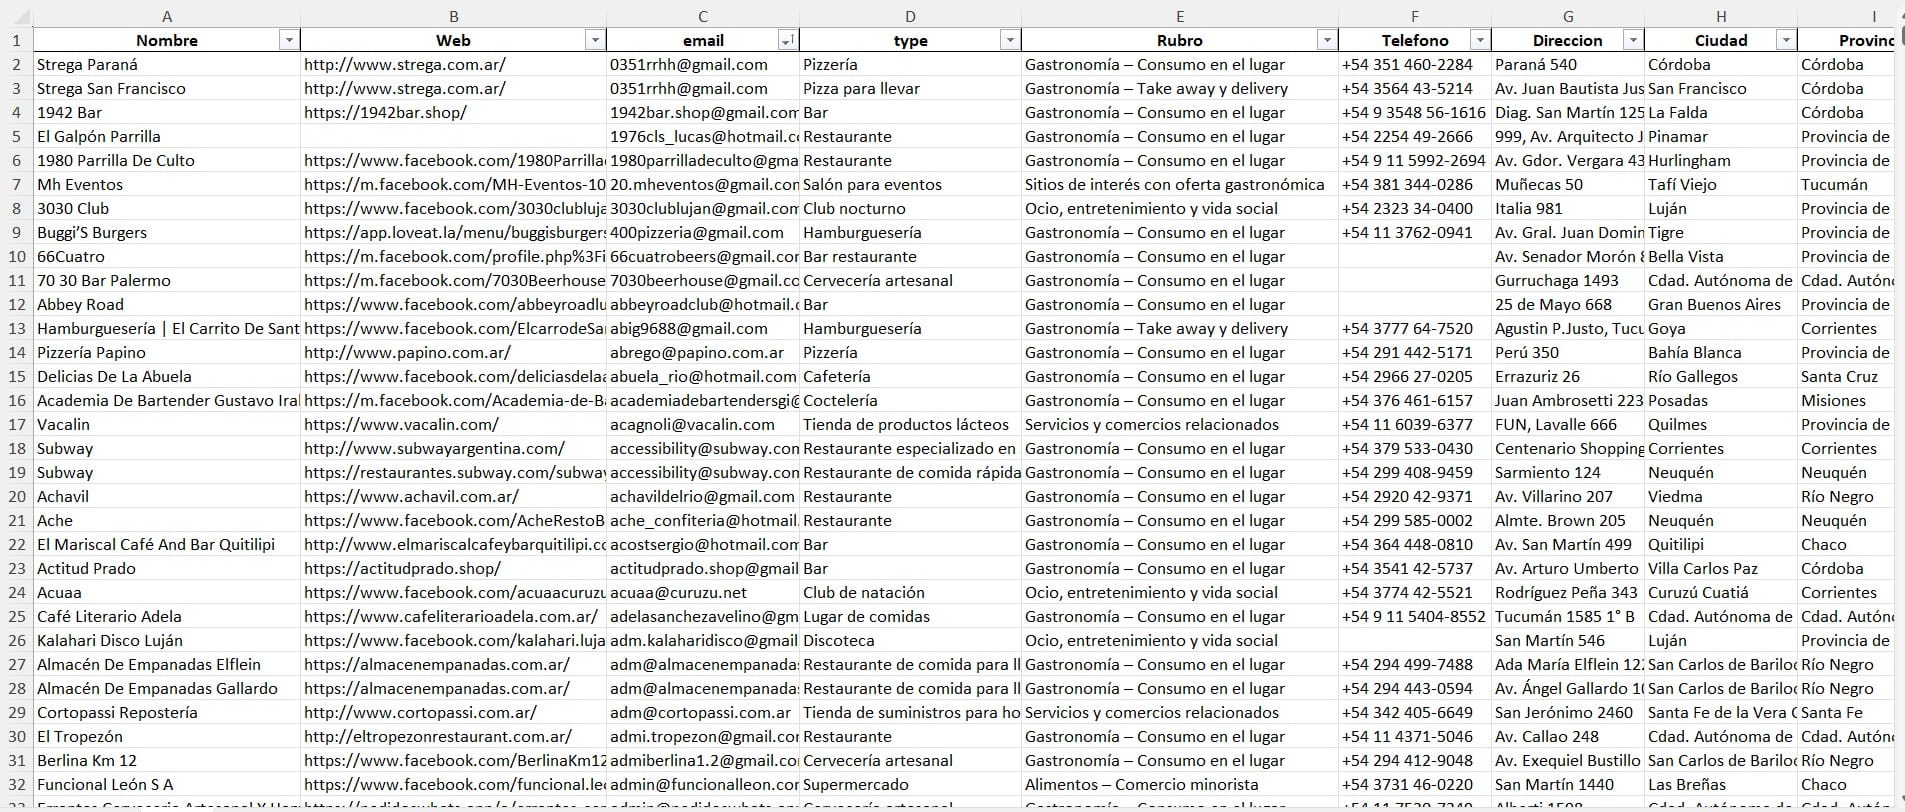Click the 'Cortopassi Repostería' name cell
This screenshot has width=1905, height=812.
[x=167, y=712]
